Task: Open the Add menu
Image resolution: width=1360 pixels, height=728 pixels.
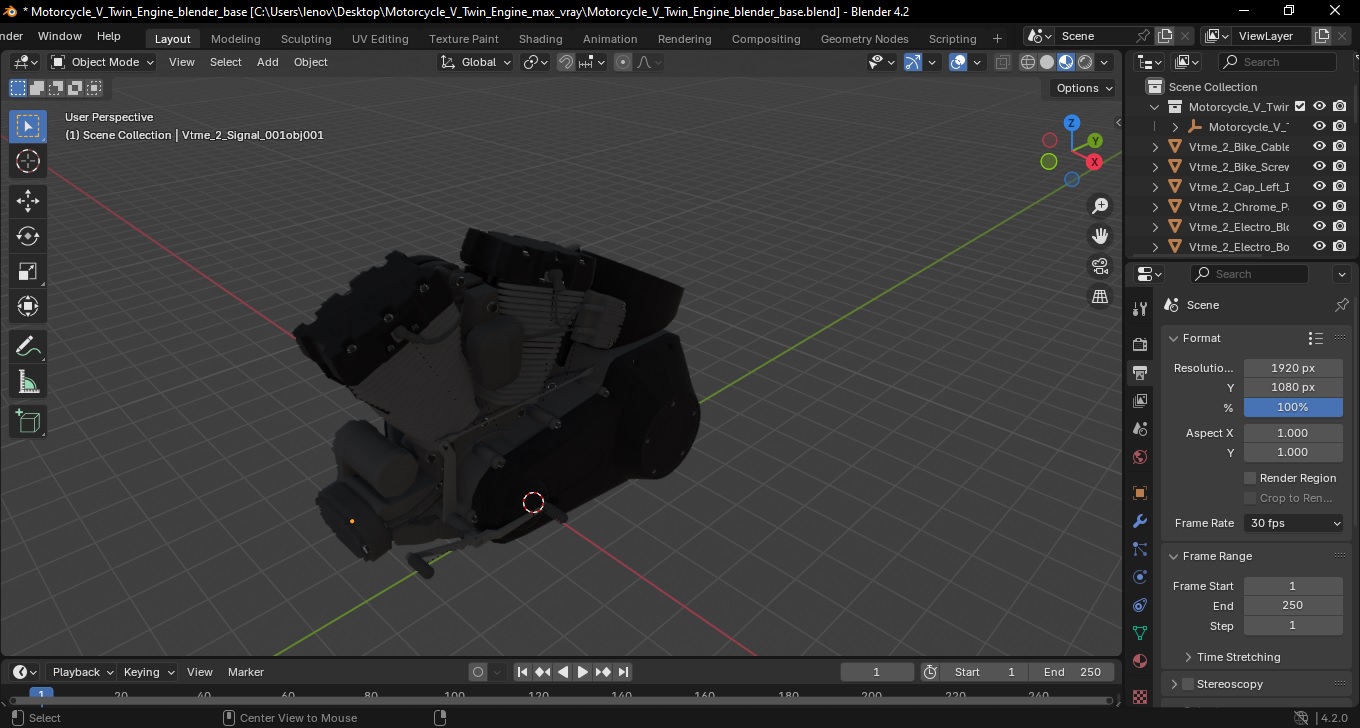Action: (268, 62)
